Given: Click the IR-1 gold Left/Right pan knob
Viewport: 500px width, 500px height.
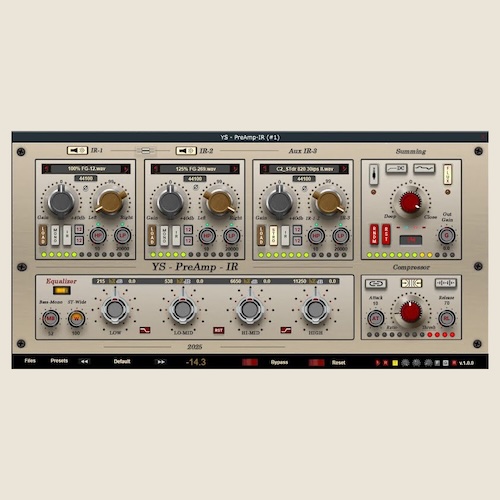Looking at the screenshot, I should (x=110, y=202).
